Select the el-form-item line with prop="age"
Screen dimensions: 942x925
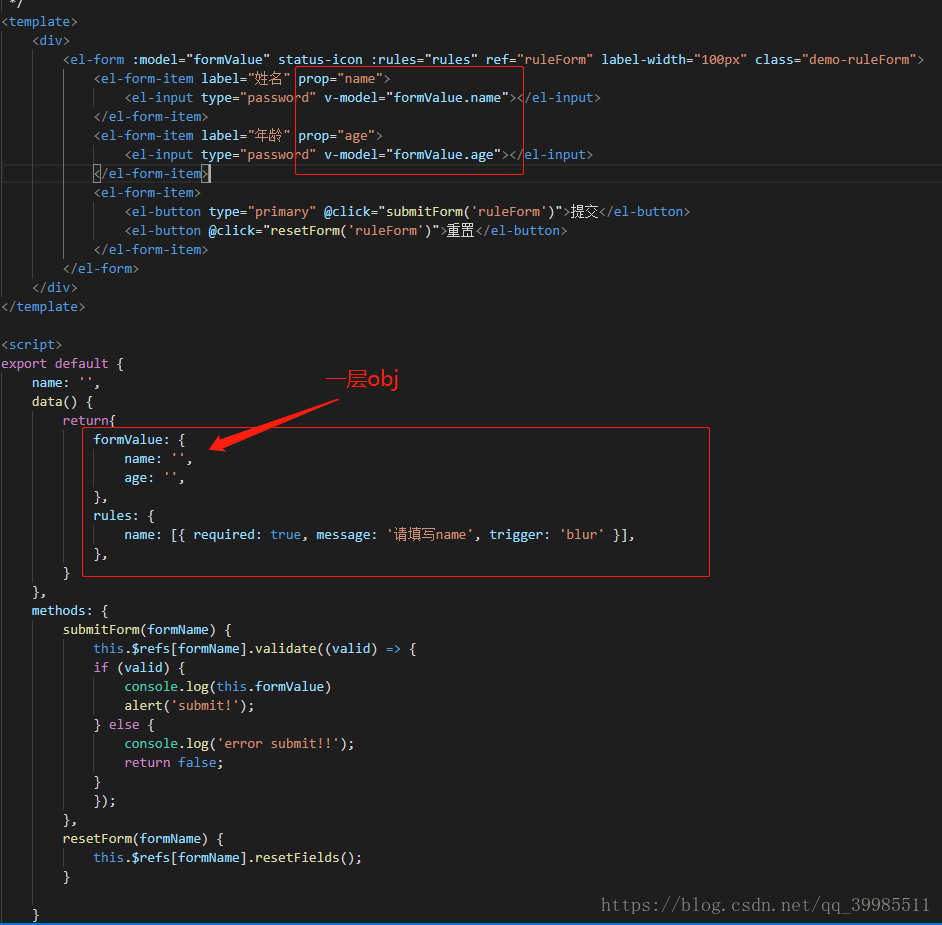pyautogui.click(x=238, y=136)
